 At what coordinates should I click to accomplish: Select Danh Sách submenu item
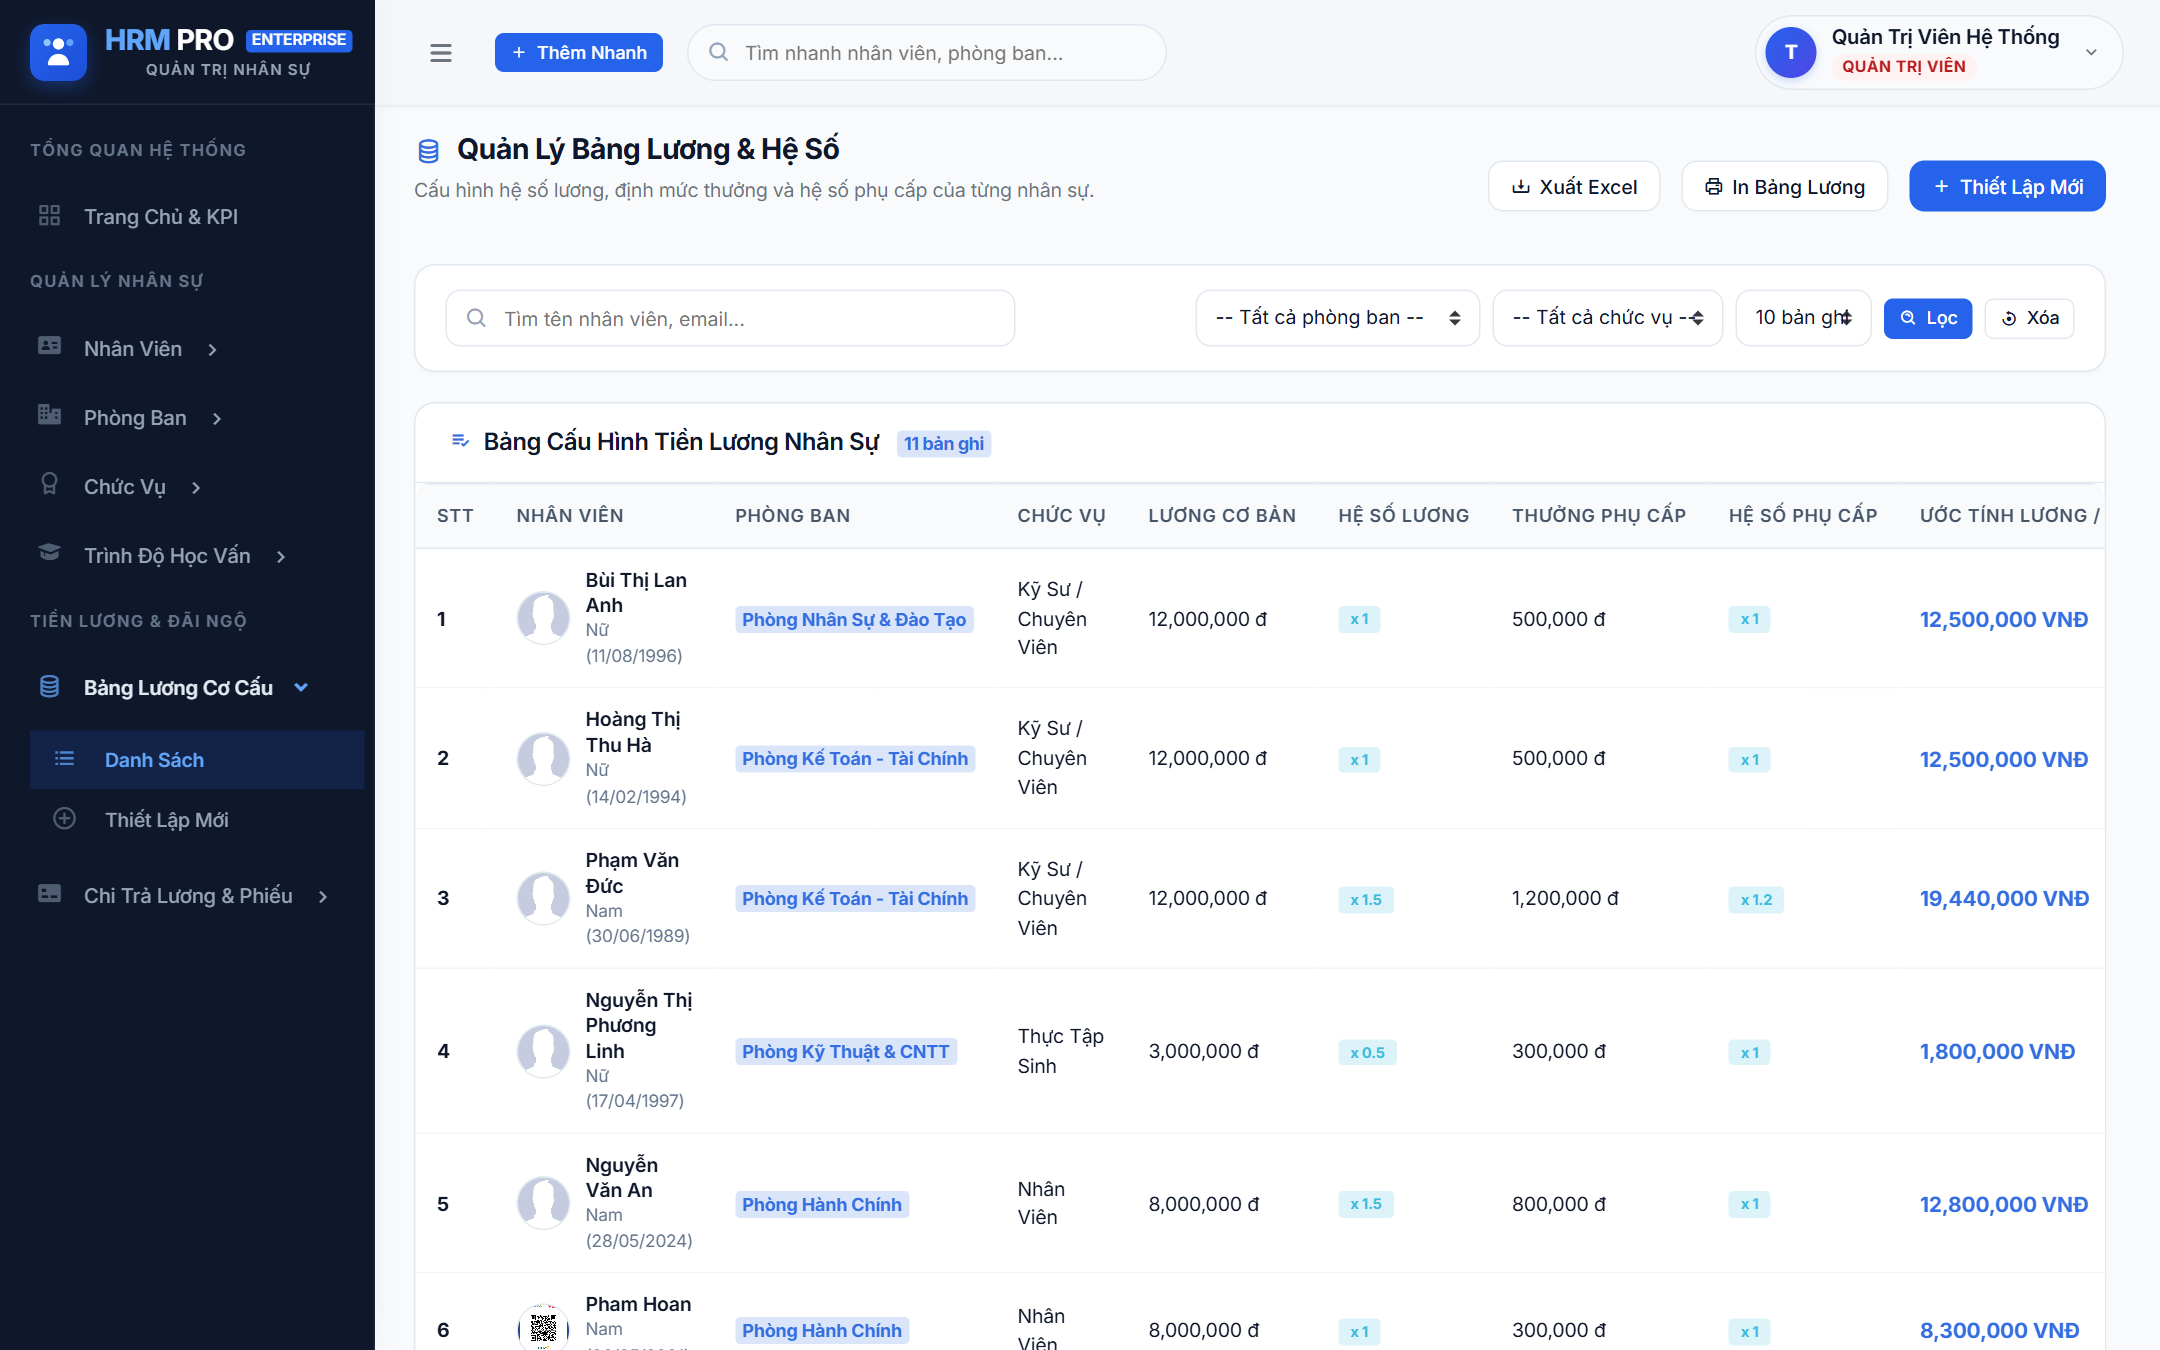coord(197,760)
